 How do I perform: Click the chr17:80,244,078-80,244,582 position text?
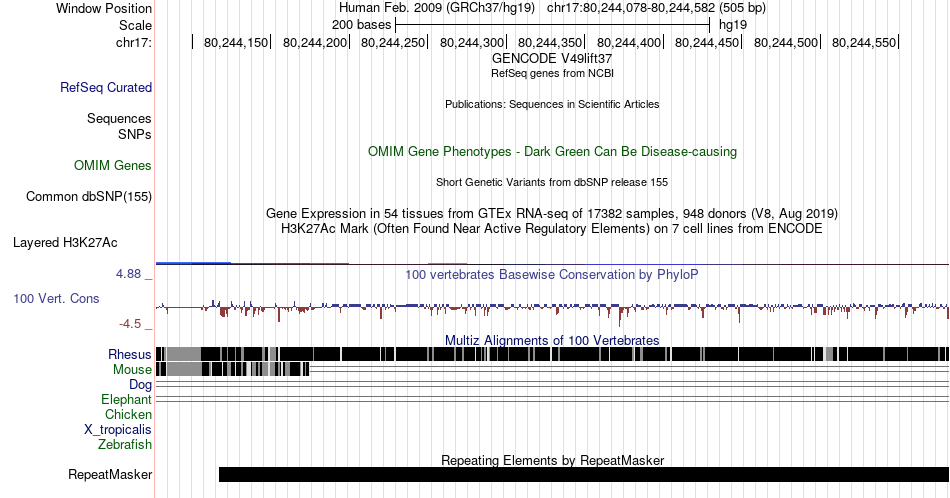pyautogui.click(x=631, y=8)
